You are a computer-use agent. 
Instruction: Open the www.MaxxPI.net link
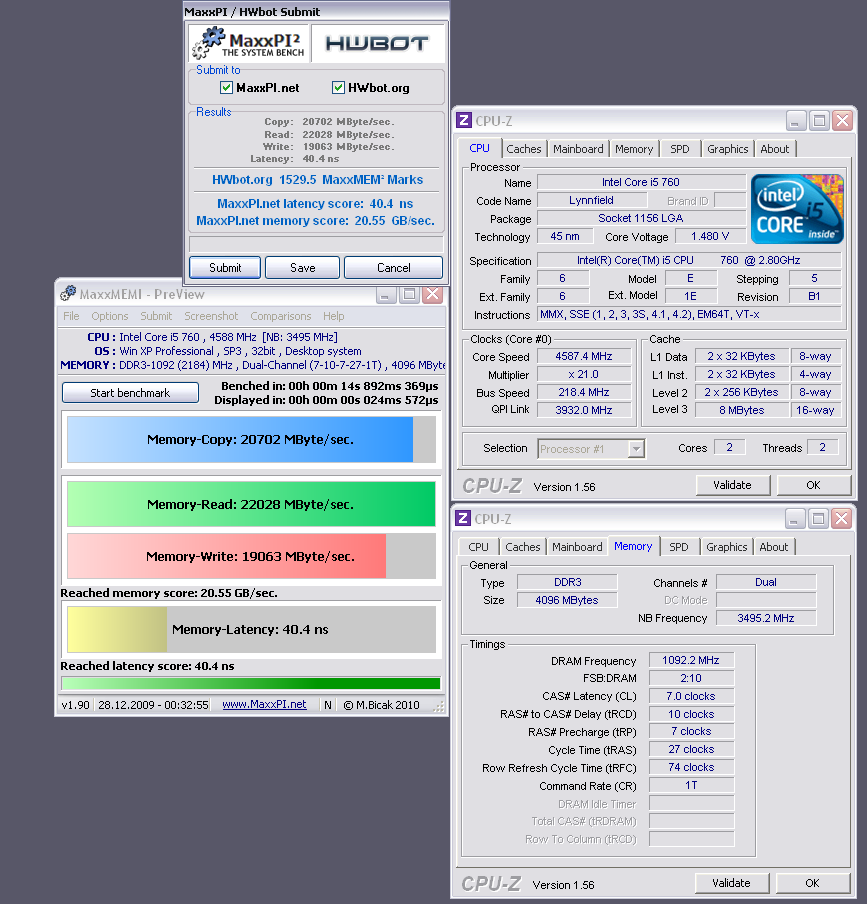(264, 705)
